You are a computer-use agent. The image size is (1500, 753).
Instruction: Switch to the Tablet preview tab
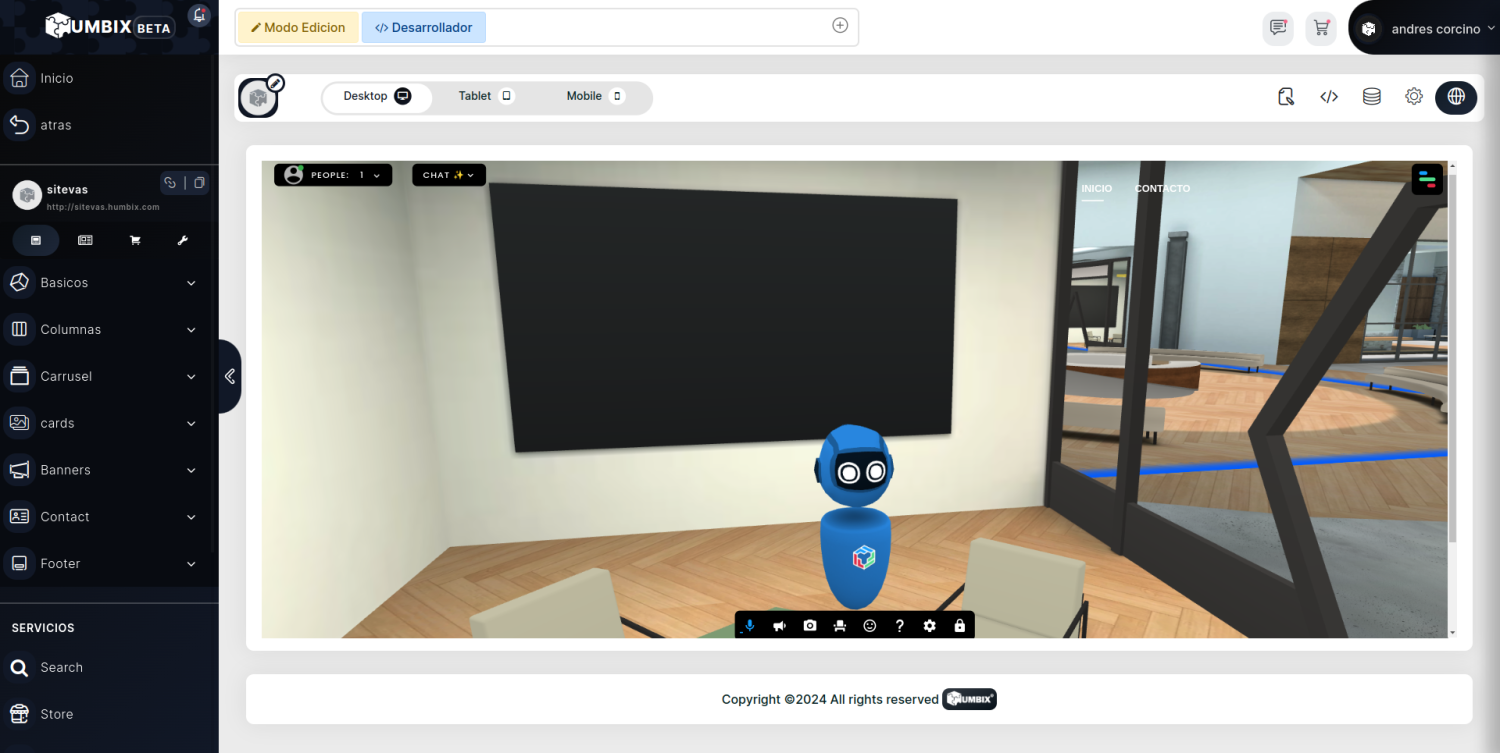[485, 97]
